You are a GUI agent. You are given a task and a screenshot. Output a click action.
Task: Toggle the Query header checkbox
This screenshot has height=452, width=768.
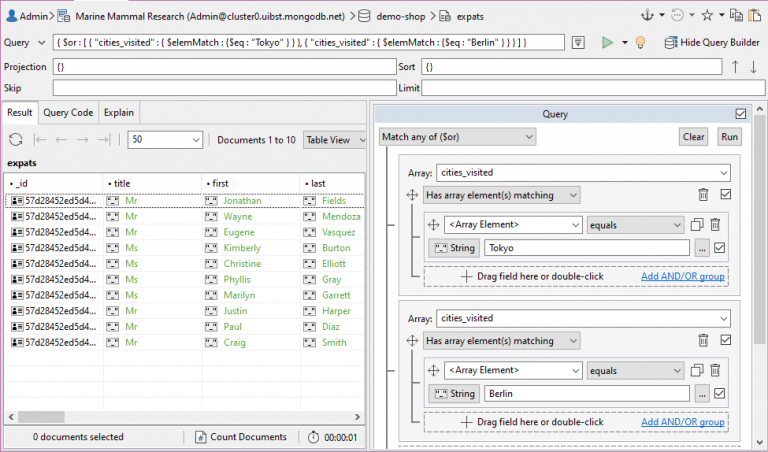click(x=740, y=114)
